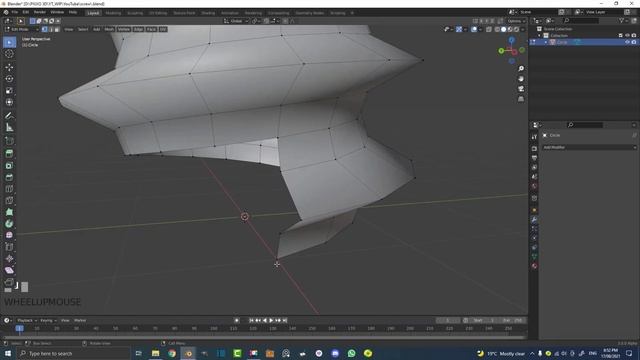
Task: Select the Loop Cut tool
Action: pos(9,189)
